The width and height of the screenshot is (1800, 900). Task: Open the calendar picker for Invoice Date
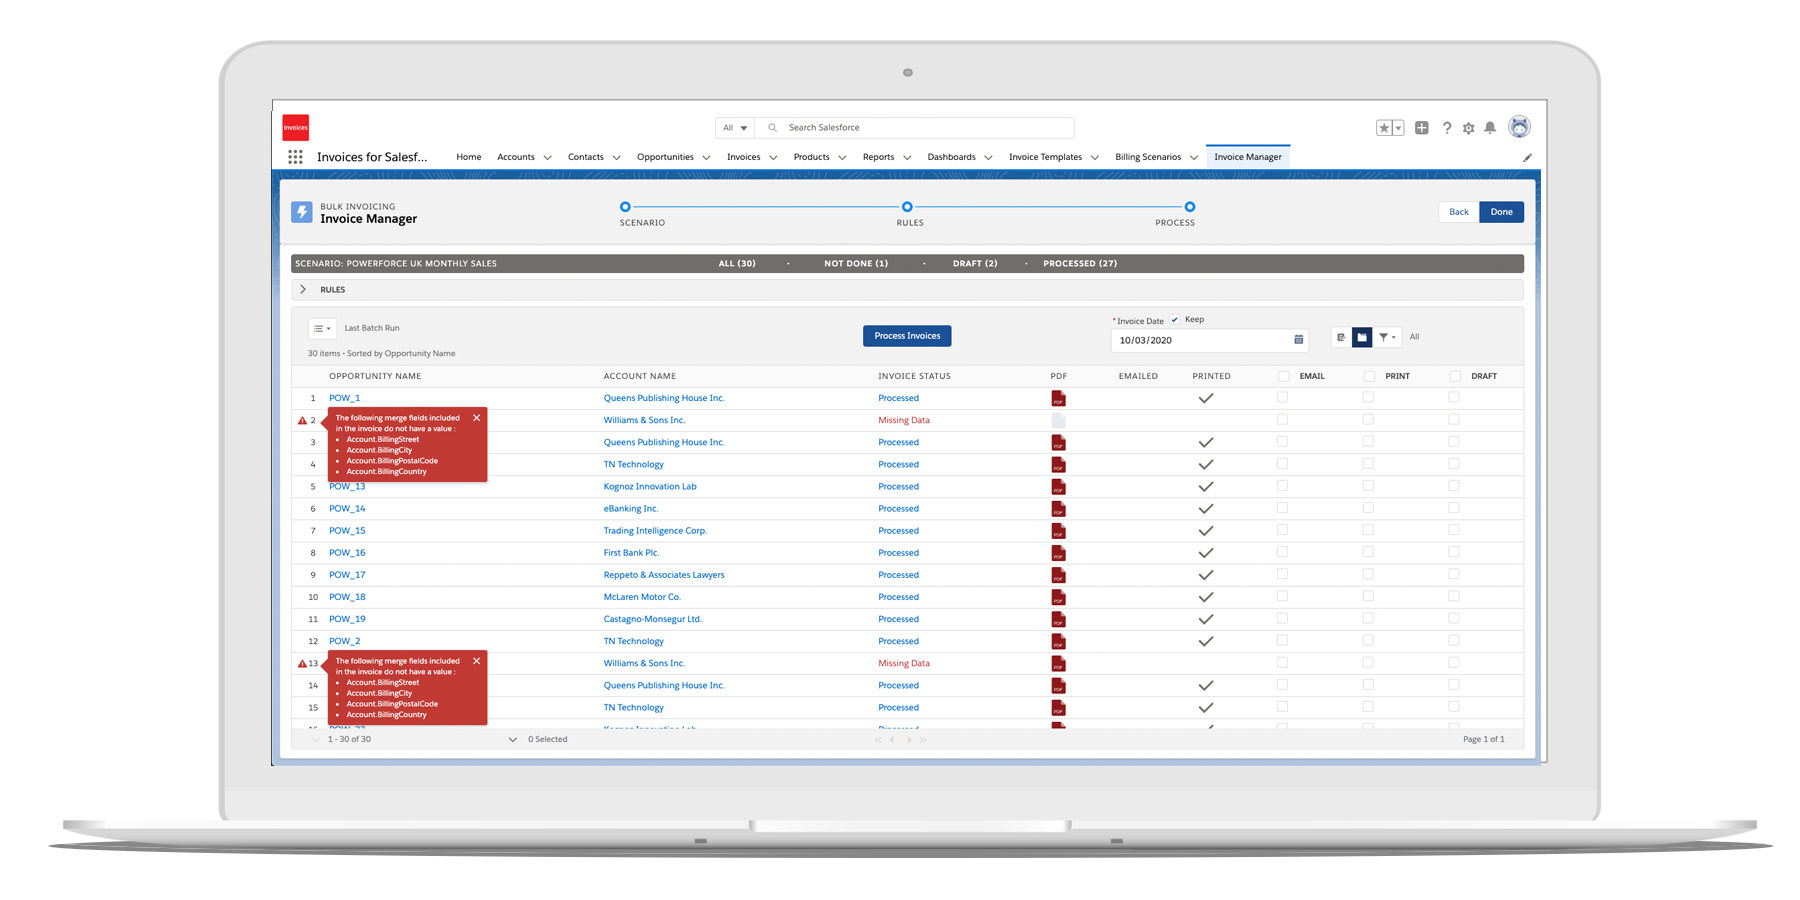point(1298,340)
